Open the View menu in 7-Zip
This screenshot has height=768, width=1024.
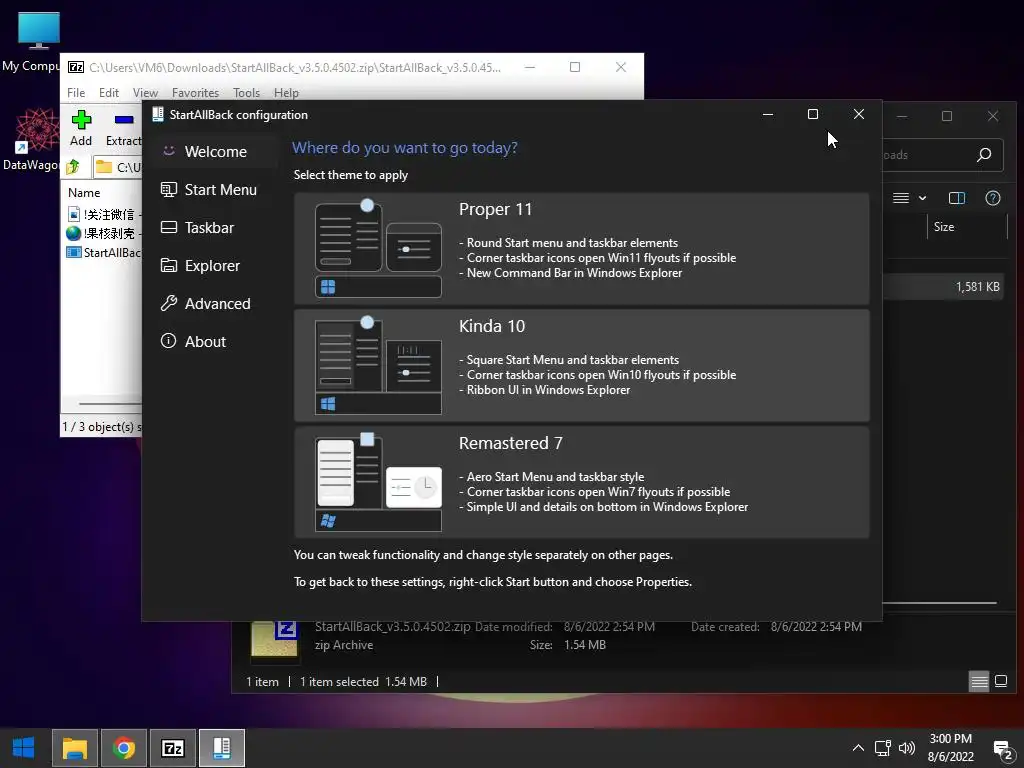click(x=145, y=93)
